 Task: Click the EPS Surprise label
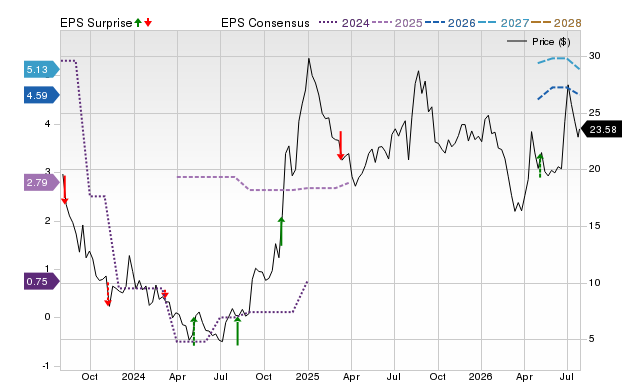(96, 23)
